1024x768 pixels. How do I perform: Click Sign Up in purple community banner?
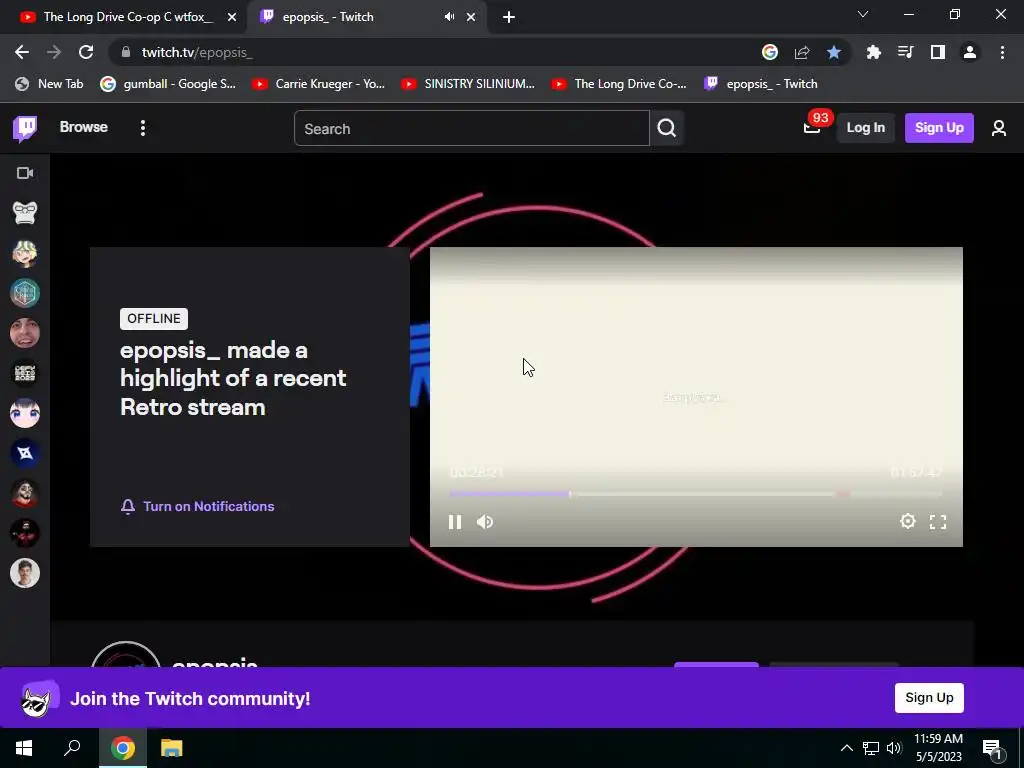[929, 697]
